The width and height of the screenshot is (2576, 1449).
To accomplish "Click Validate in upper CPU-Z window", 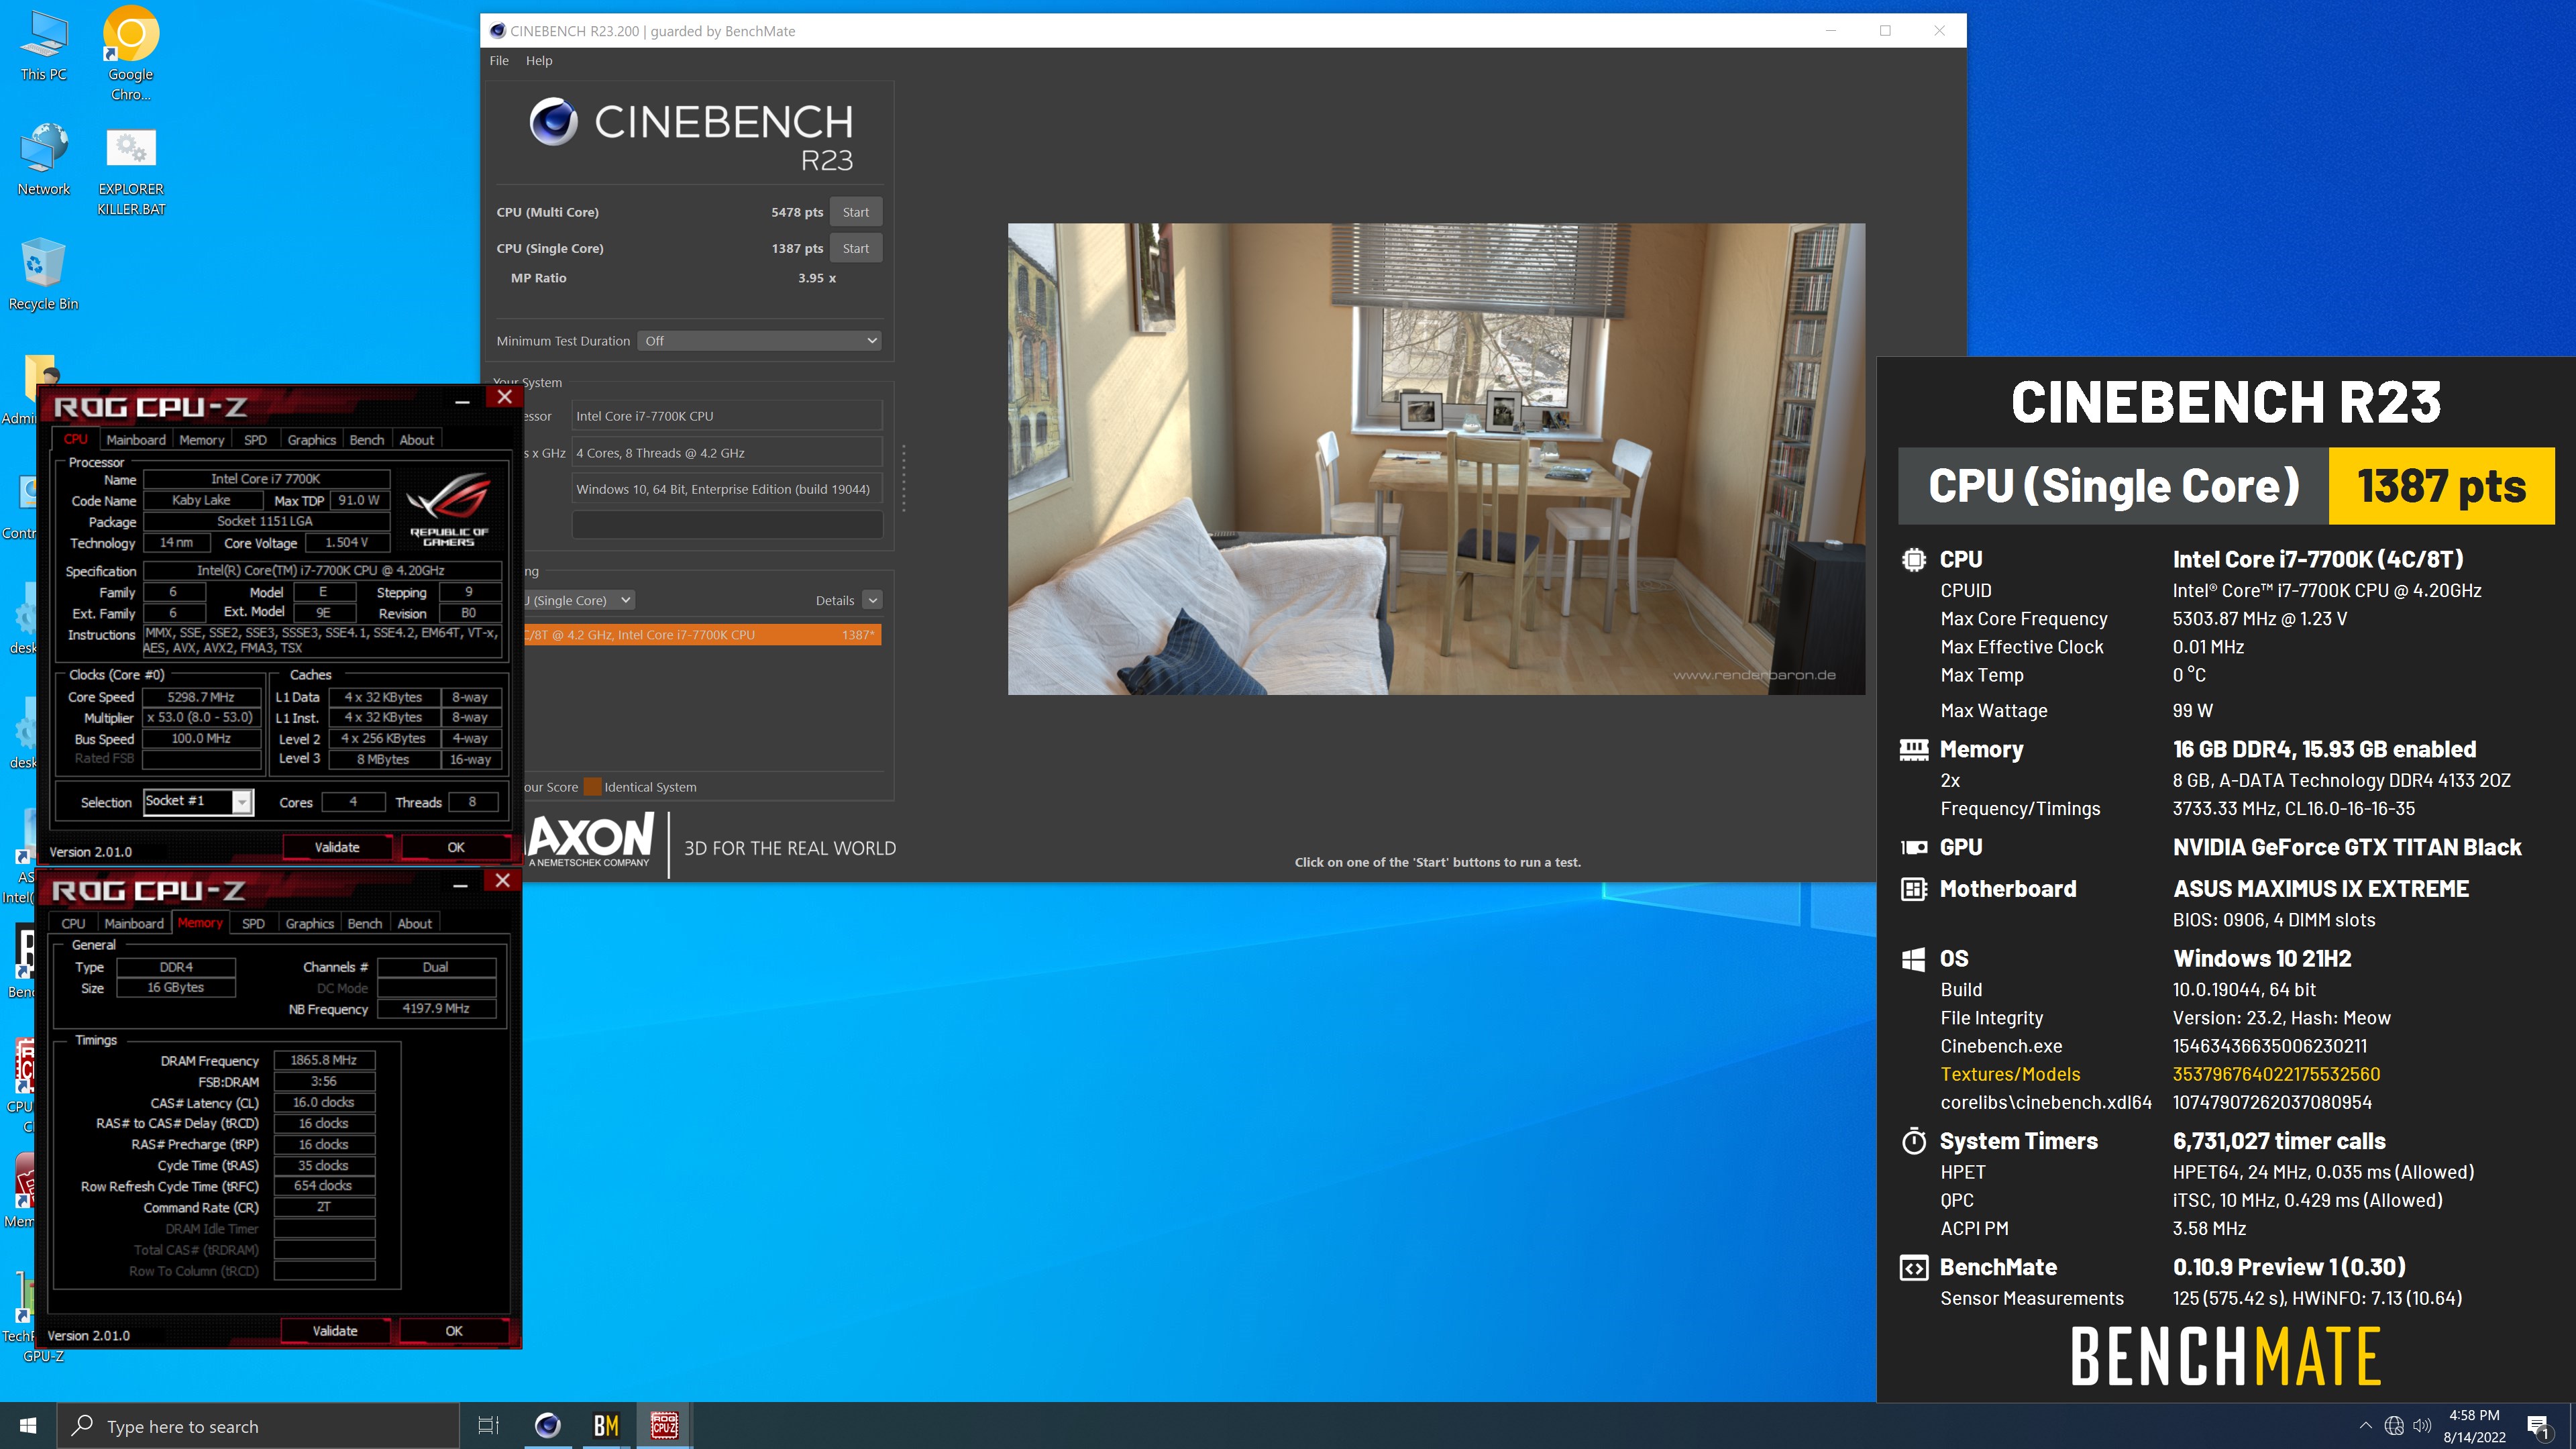I will 337,847.
